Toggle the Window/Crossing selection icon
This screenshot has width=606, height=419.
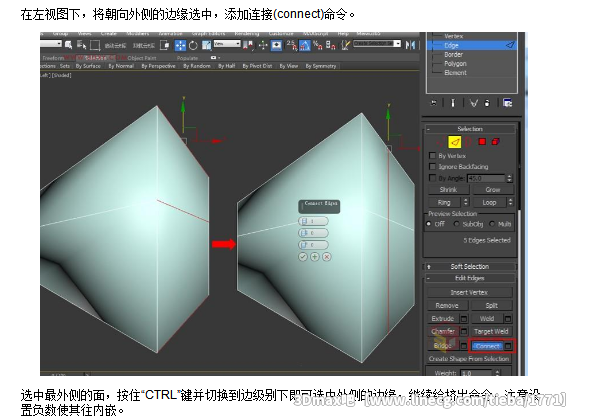[x=165, y=45]
